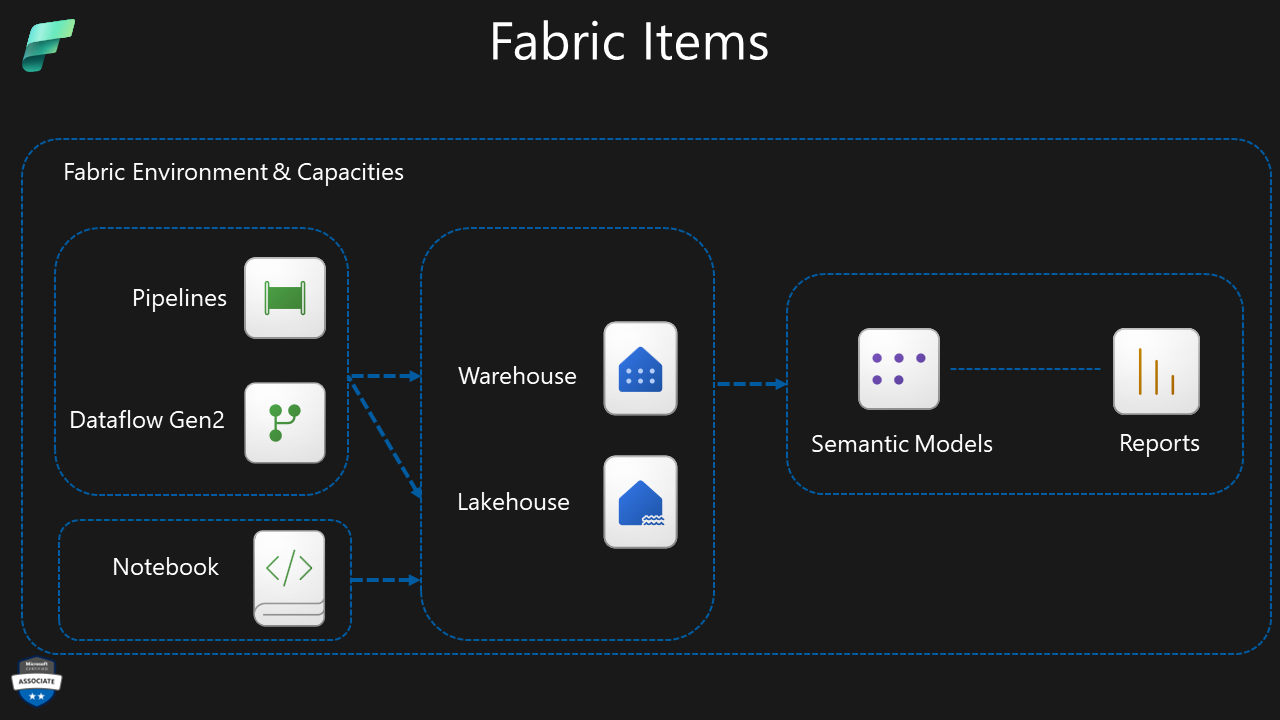Click the Reports bar chart icon
The width and height of the screenshot is (1280, 720).
pyautogui.click(x=1156, y=370)
